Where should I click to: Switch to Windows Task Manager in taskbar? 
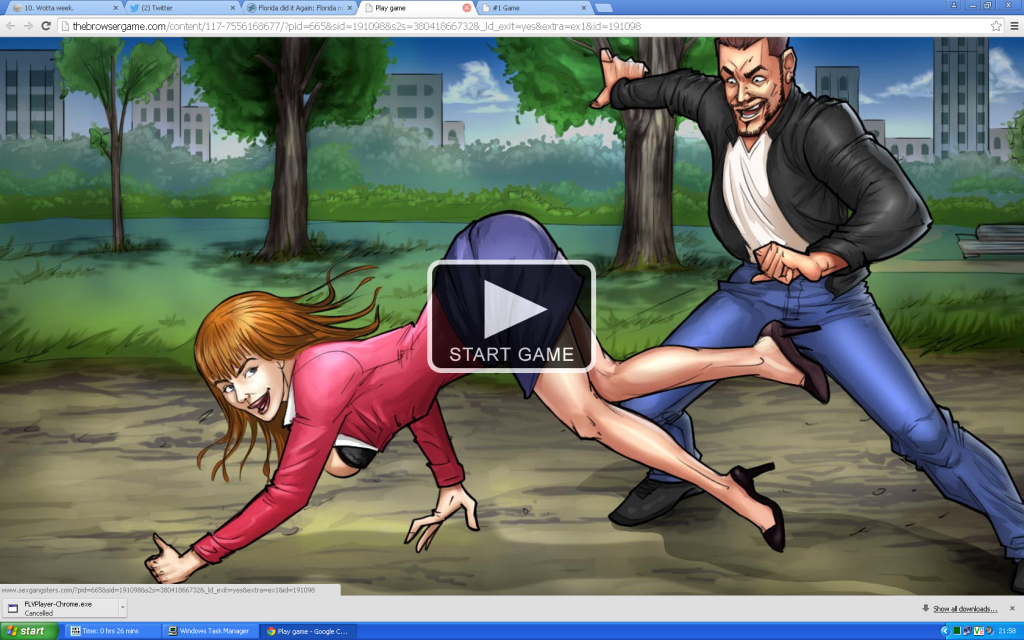coord(208,631)
